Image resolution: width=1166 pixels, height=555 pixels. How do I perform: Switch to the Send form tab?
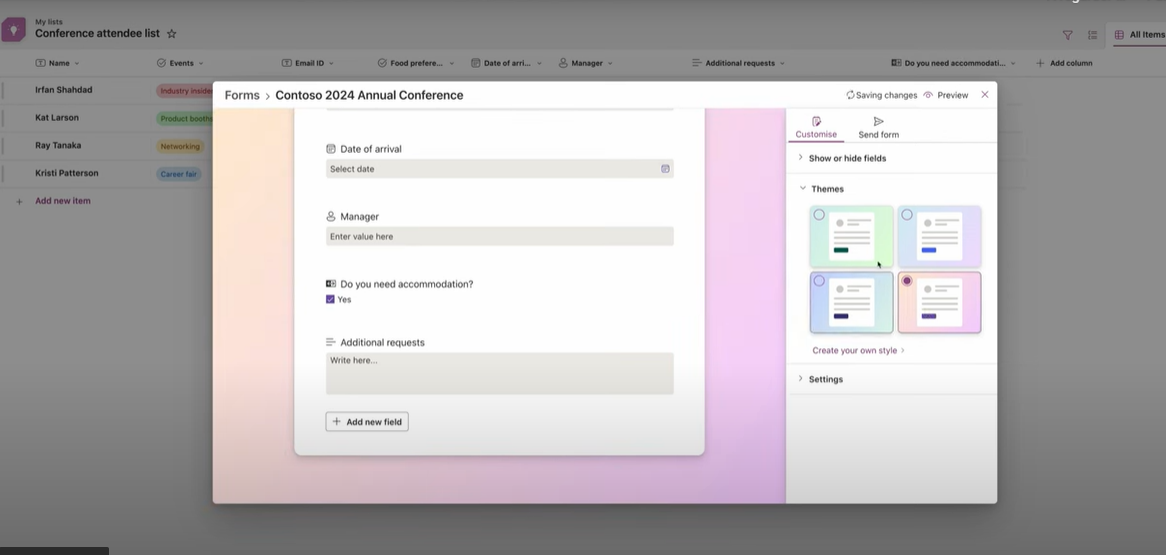[878, 128]
